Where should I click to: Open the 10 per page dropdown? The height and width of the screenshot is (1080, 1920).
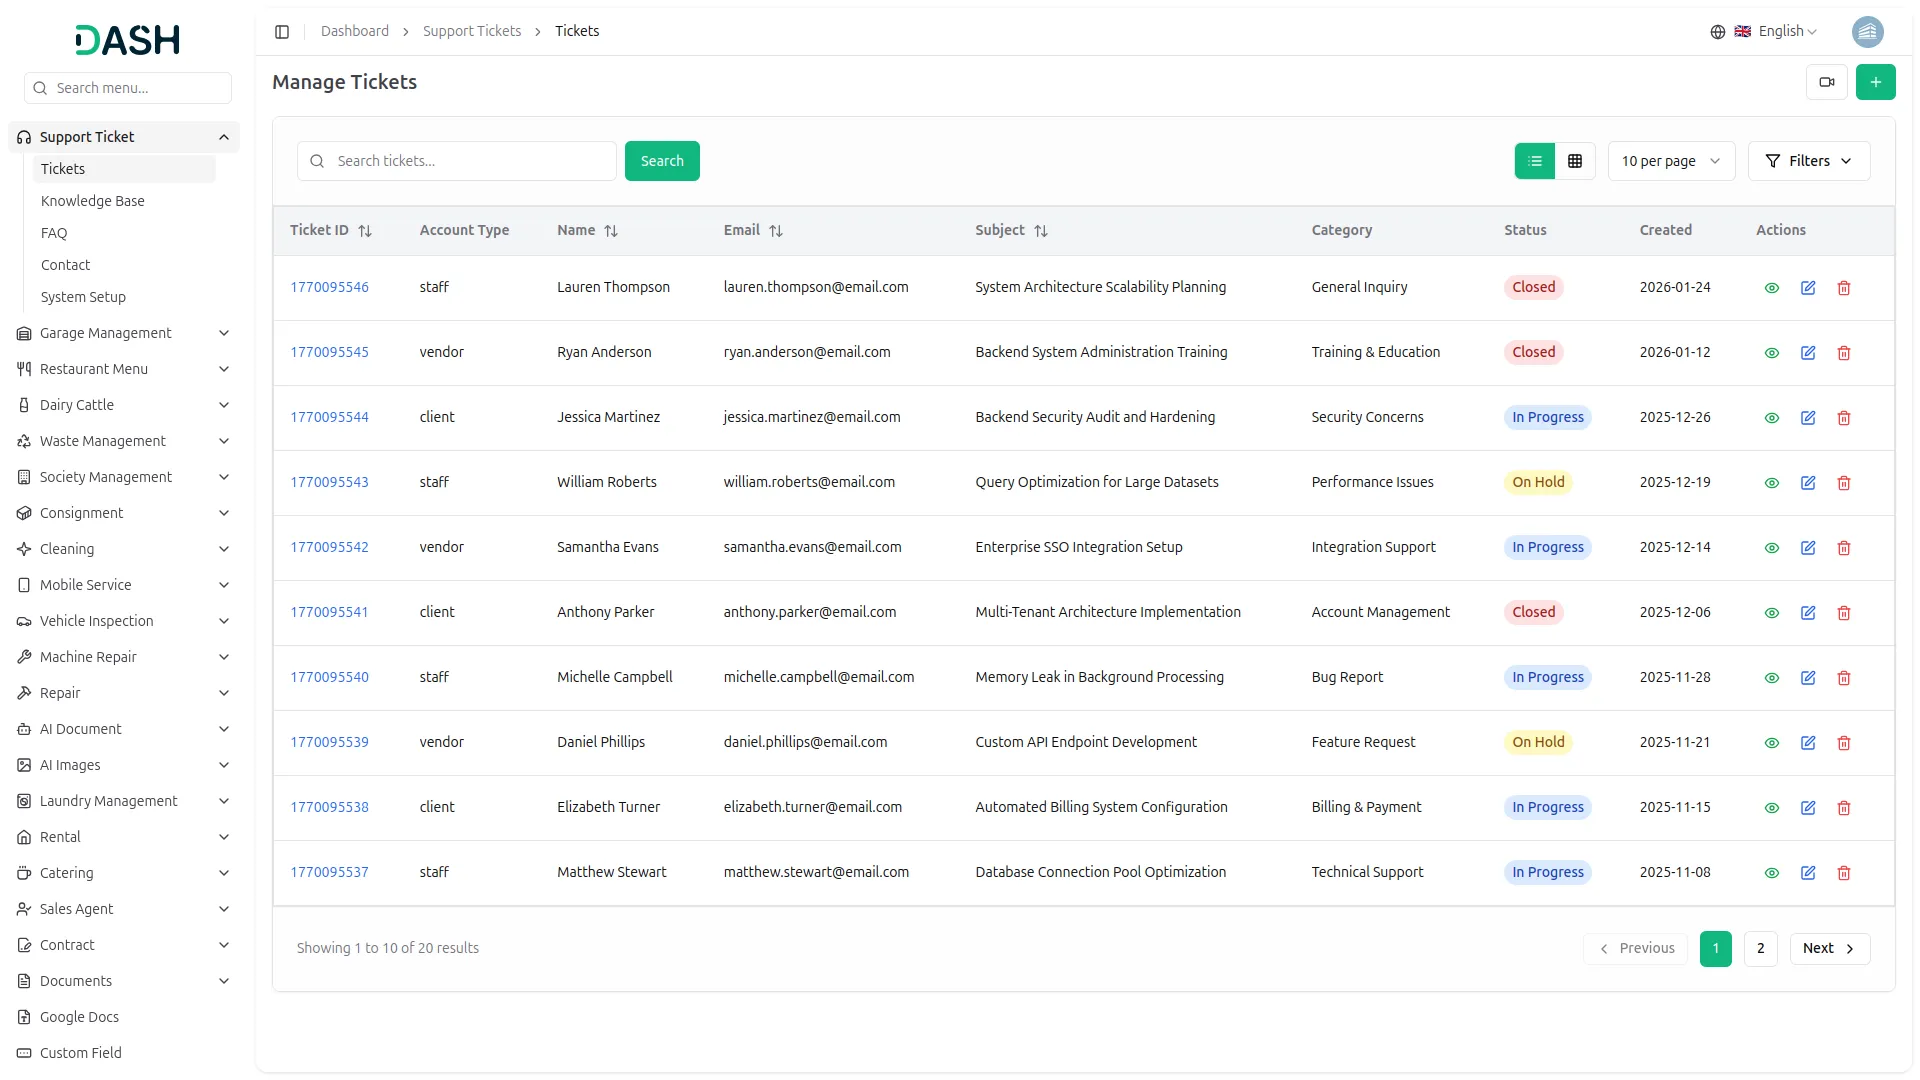pyautogui.click(x=1671, y=161)
